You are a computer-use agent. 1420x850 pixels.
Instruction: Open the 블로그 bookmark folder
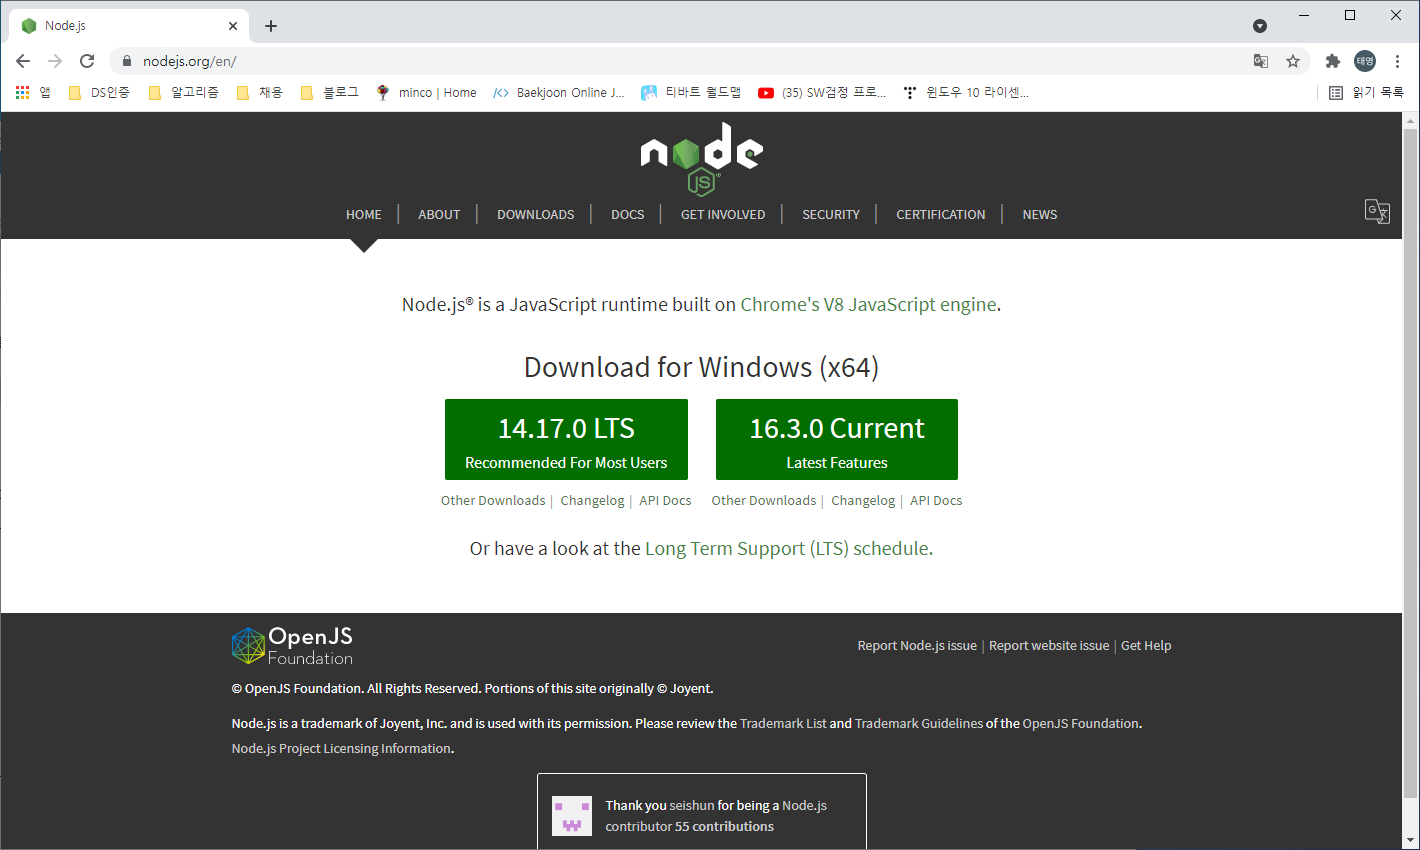click(330, 92)
